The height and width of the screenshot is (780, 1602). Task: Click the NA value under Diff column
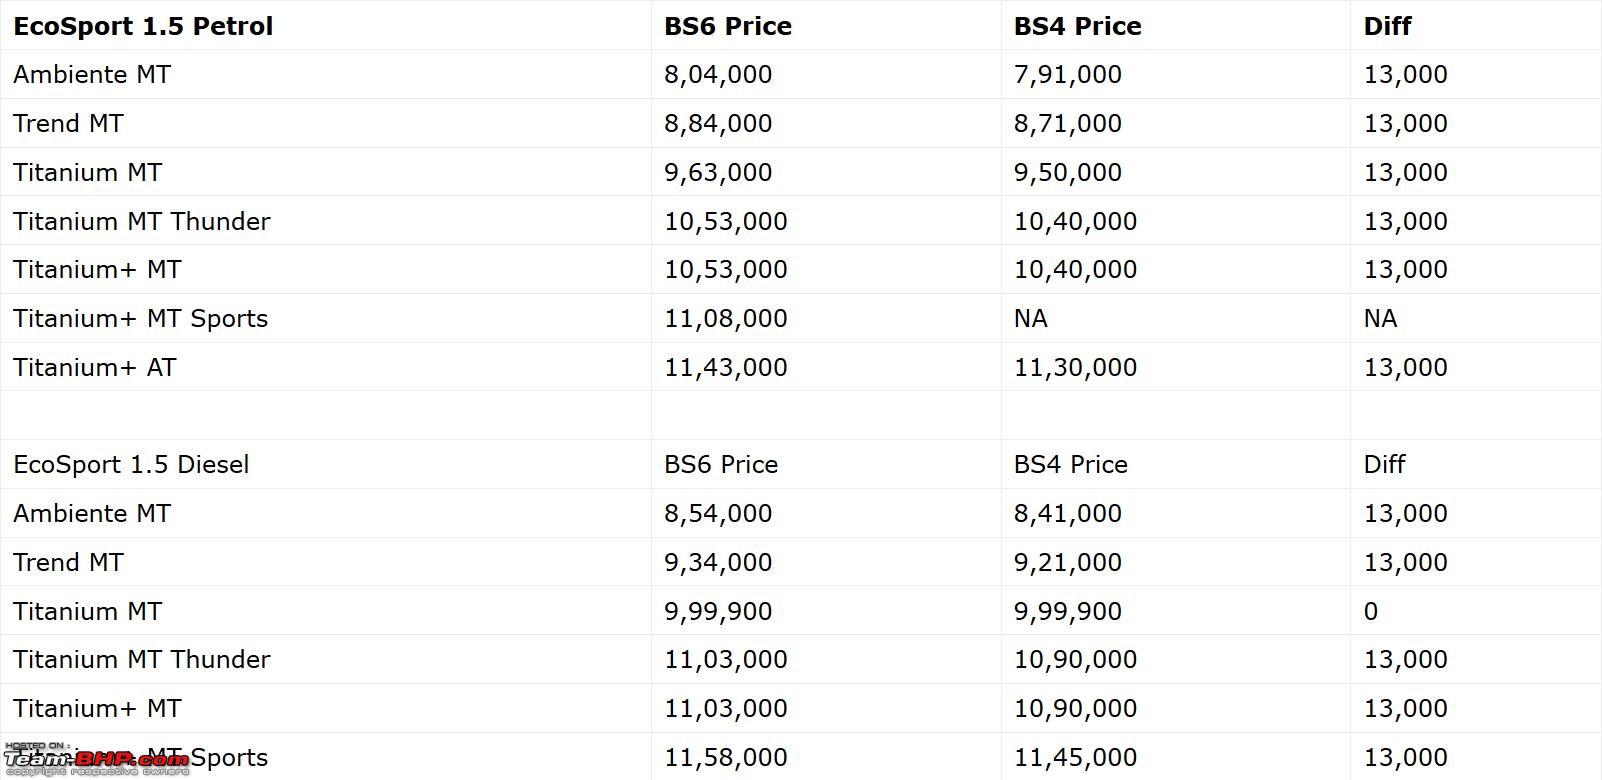coord(1380,319)
